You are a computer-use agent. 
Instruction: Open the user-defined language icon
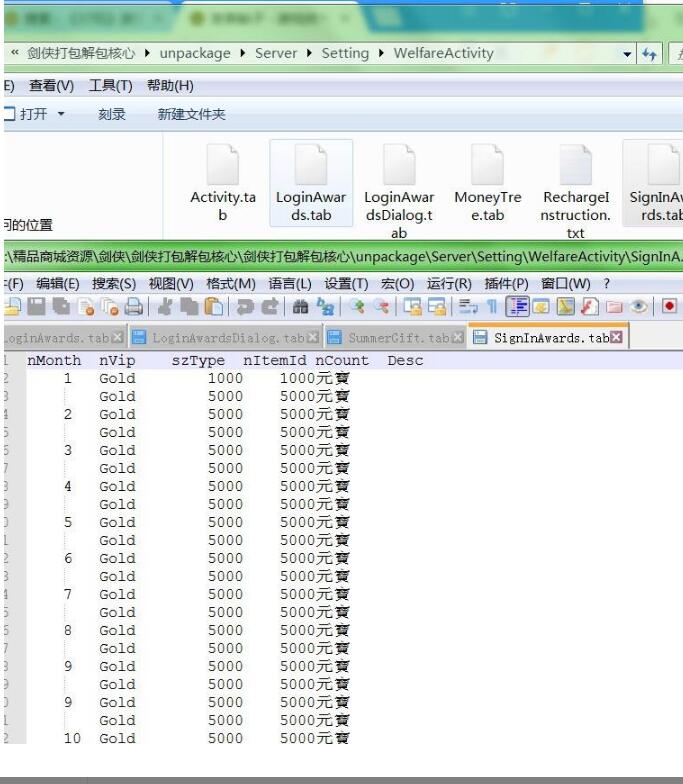click(541, 306)
